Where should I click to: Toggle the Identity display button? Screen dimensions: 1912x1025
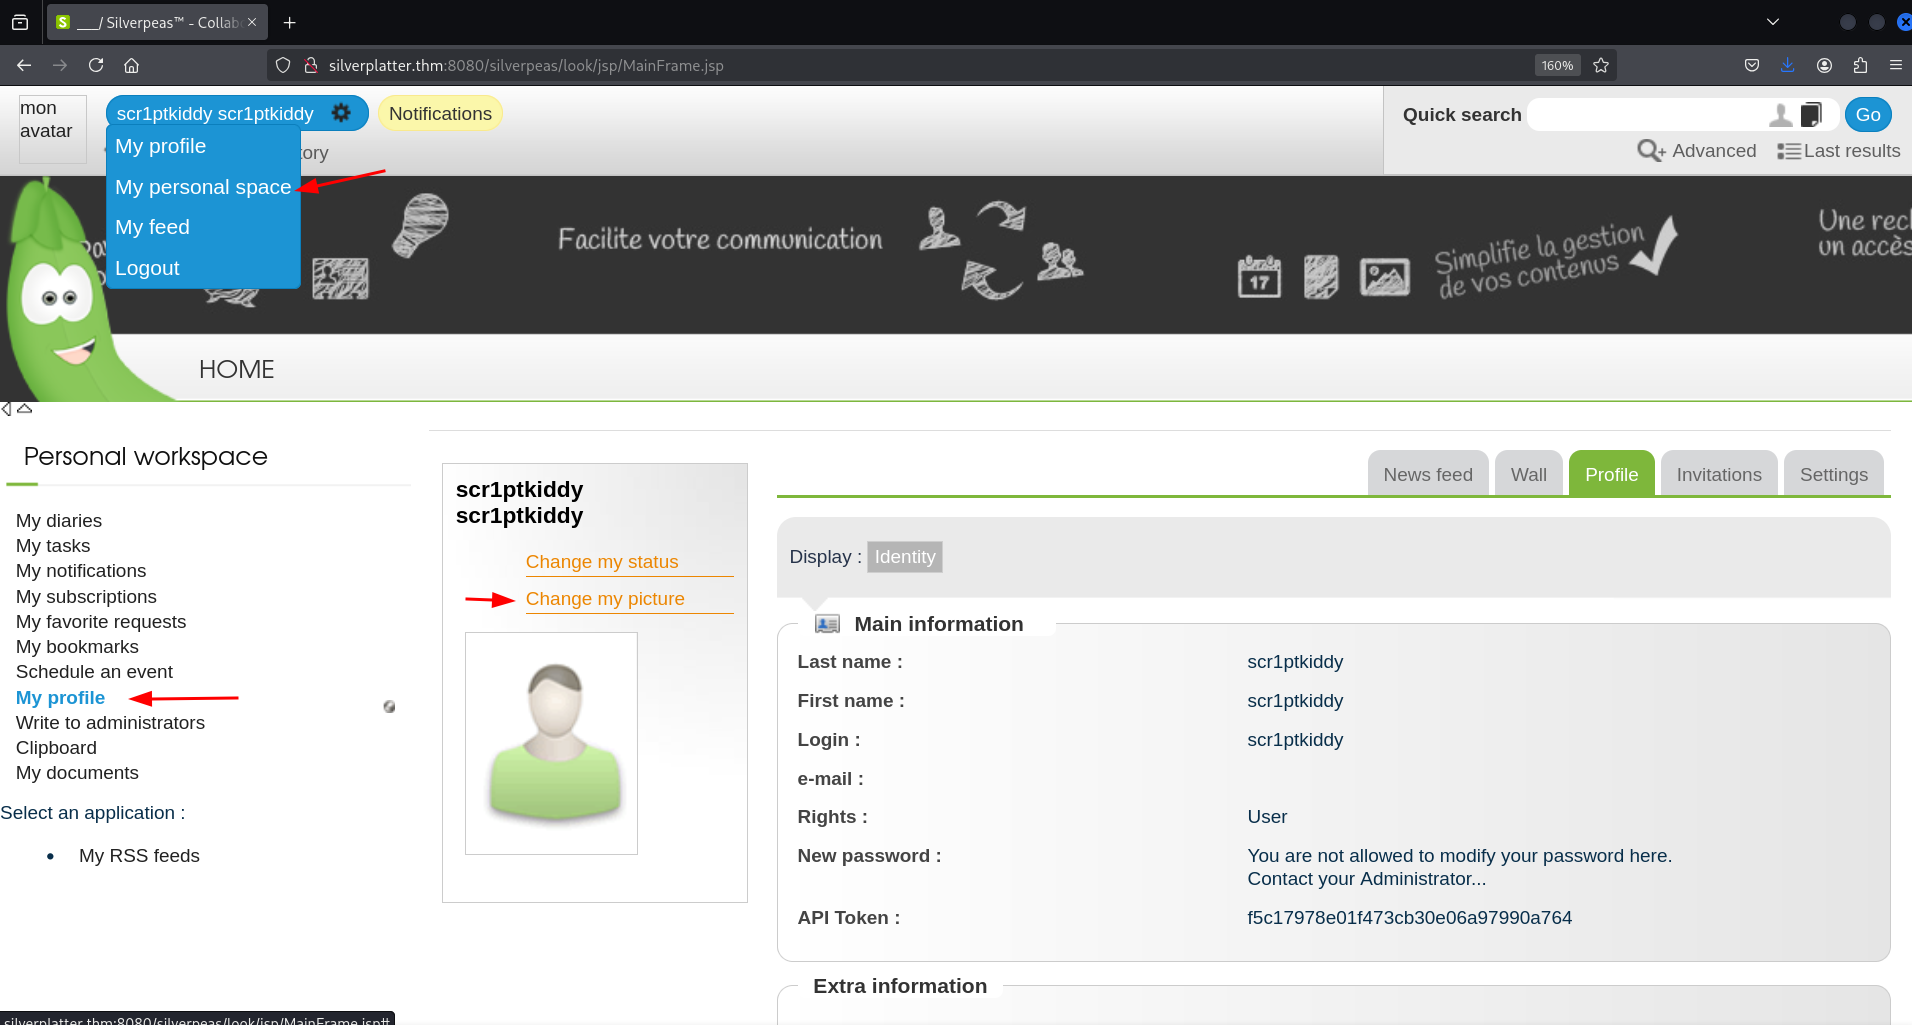905,557
